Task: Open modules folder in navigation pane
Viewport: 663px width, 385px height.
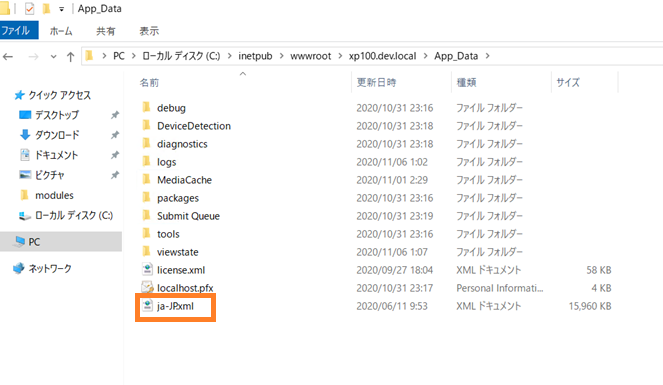Action: 54,195
